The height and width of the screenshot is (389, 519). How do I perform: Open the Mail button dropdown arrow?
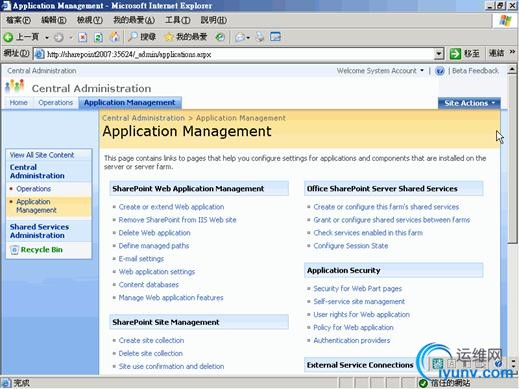[x=248, y=38]
